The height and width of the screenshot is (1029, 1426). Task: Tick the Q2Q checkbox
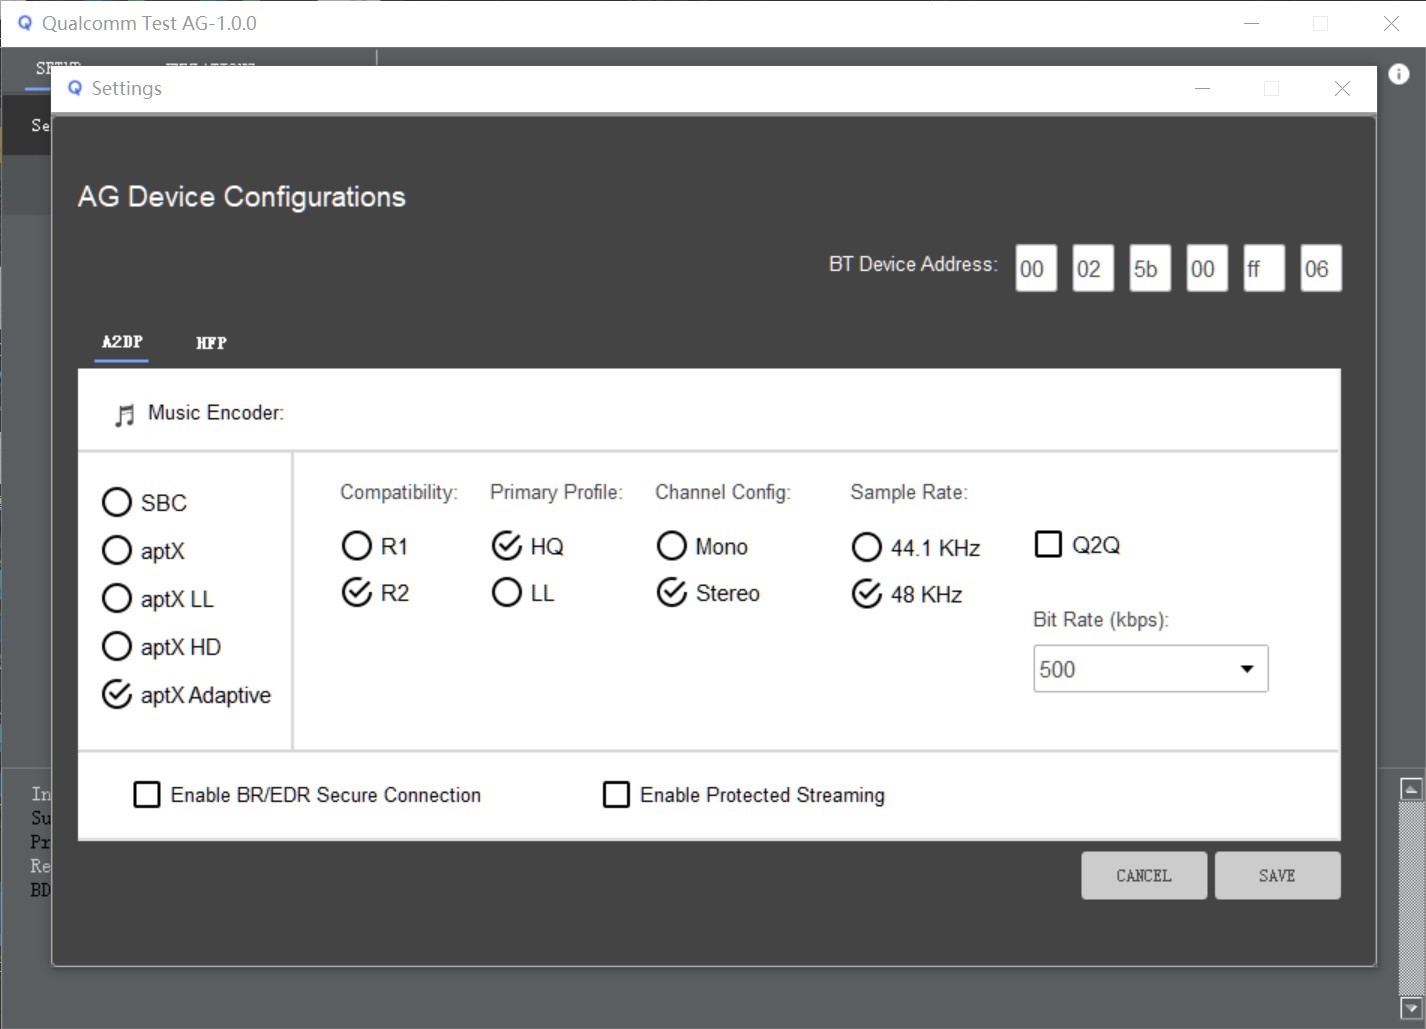click(1048, 545)
